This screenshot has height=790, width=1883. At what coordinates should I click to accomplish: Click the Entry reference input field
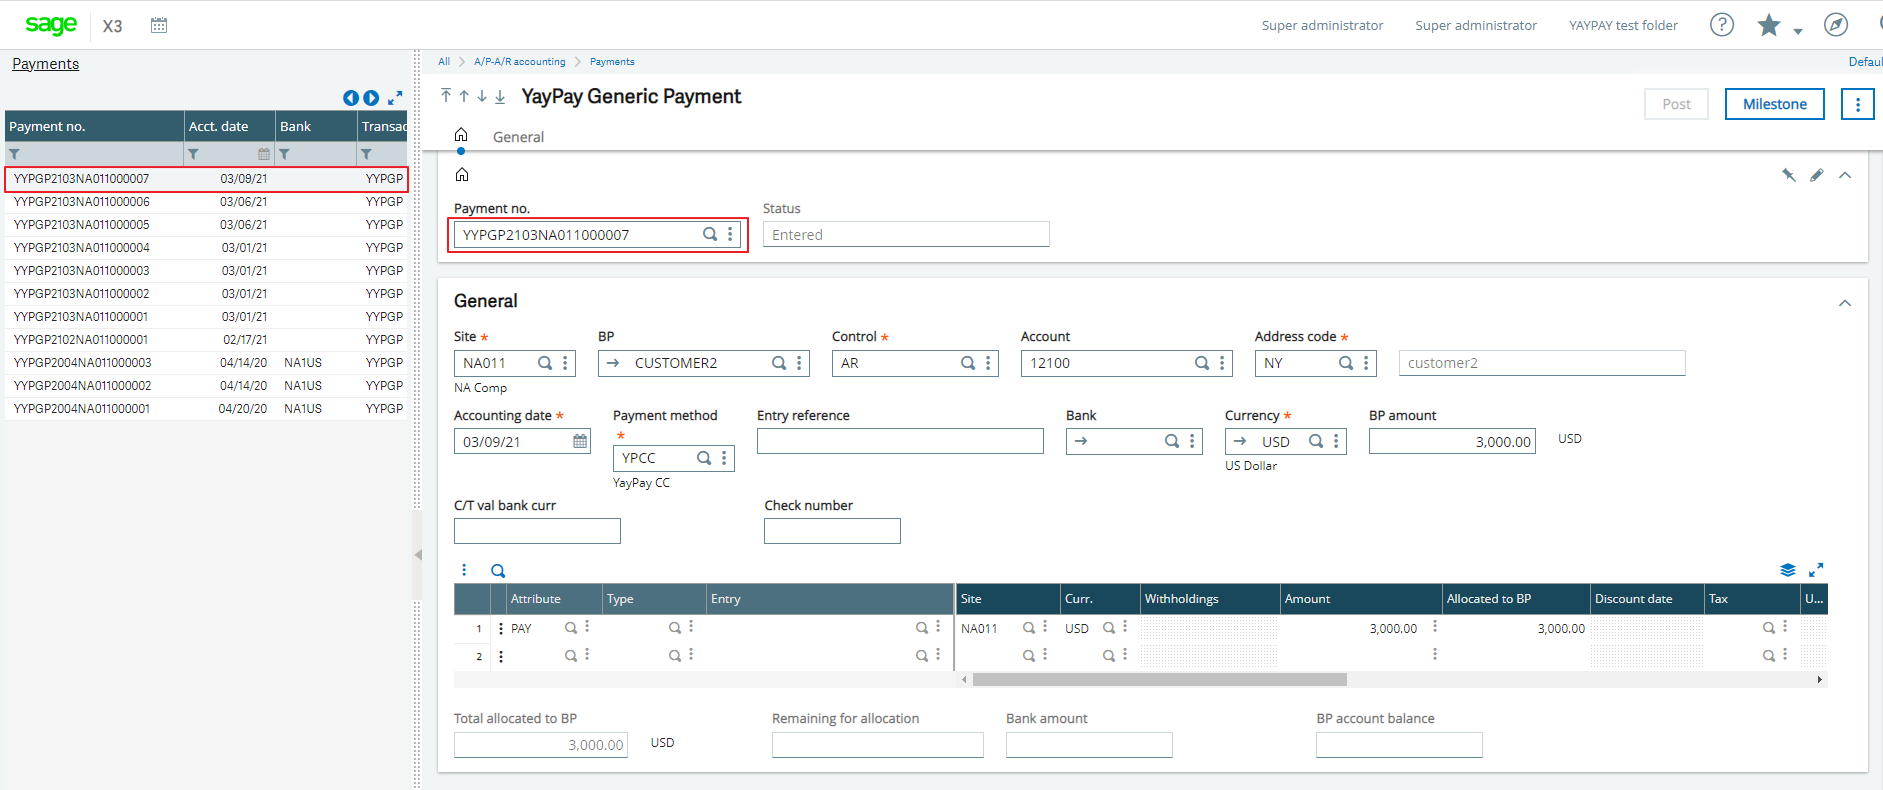[x=900, y=441]
